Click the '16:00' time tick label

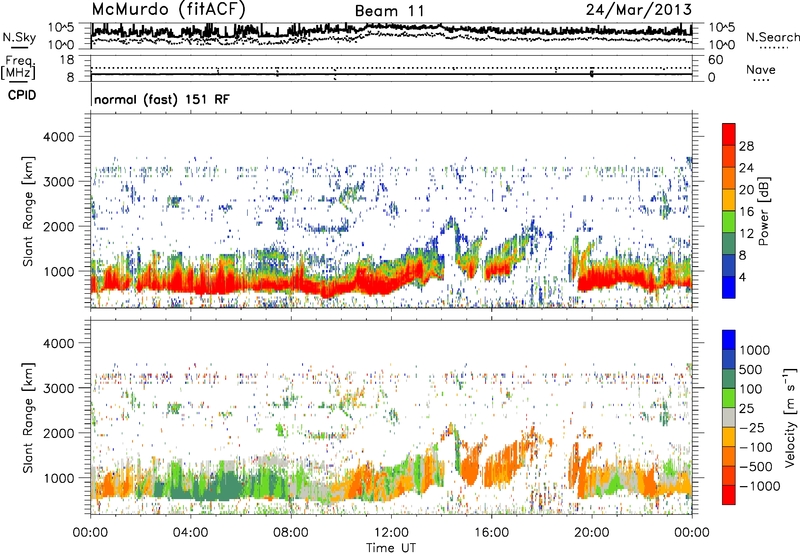coord(491,533)
